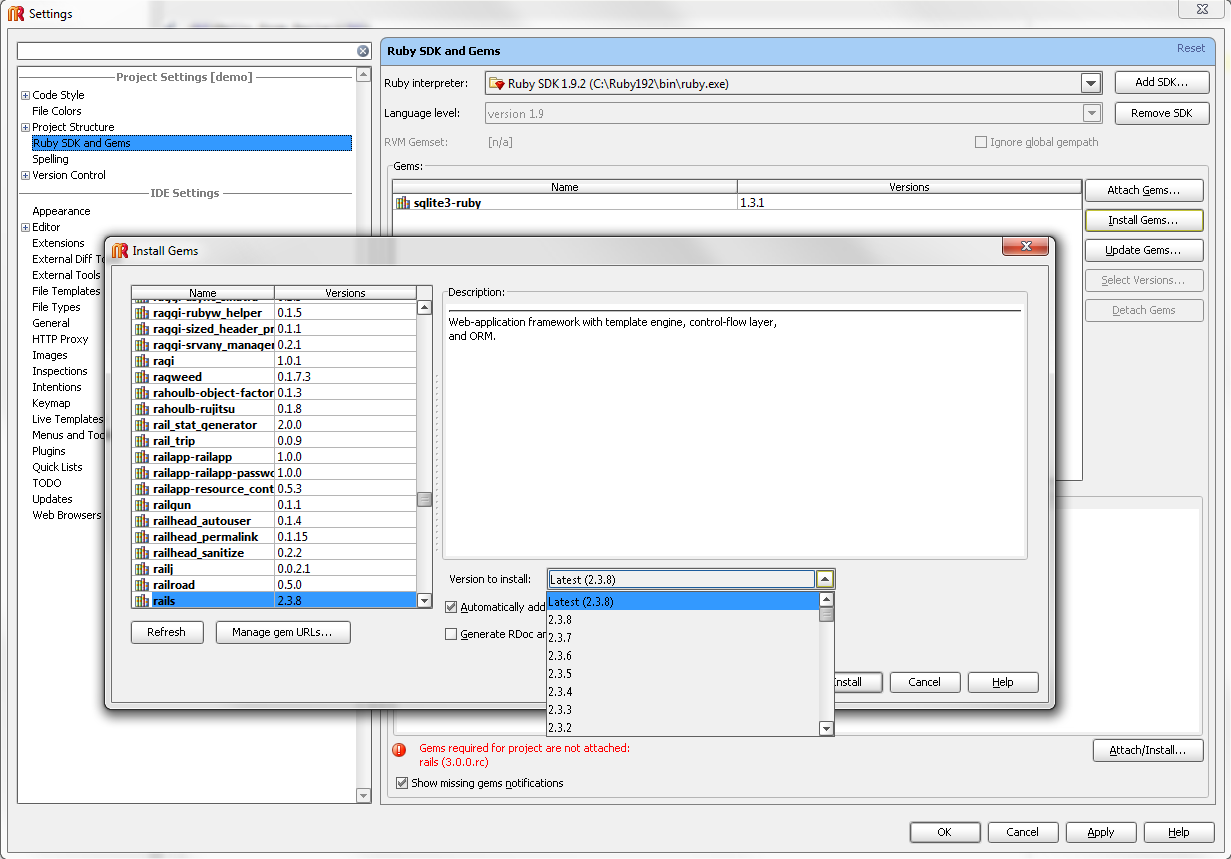Click the Reset link in the Settings header
Image resolution: width=1231 pixels, height=859 pixels.
coord(1191,48)
